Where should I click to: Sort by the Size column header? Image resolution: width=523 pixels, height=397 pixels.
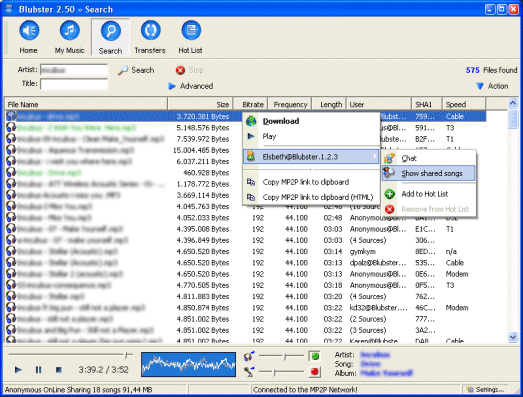pyautogui.click(x=200, y=104)
